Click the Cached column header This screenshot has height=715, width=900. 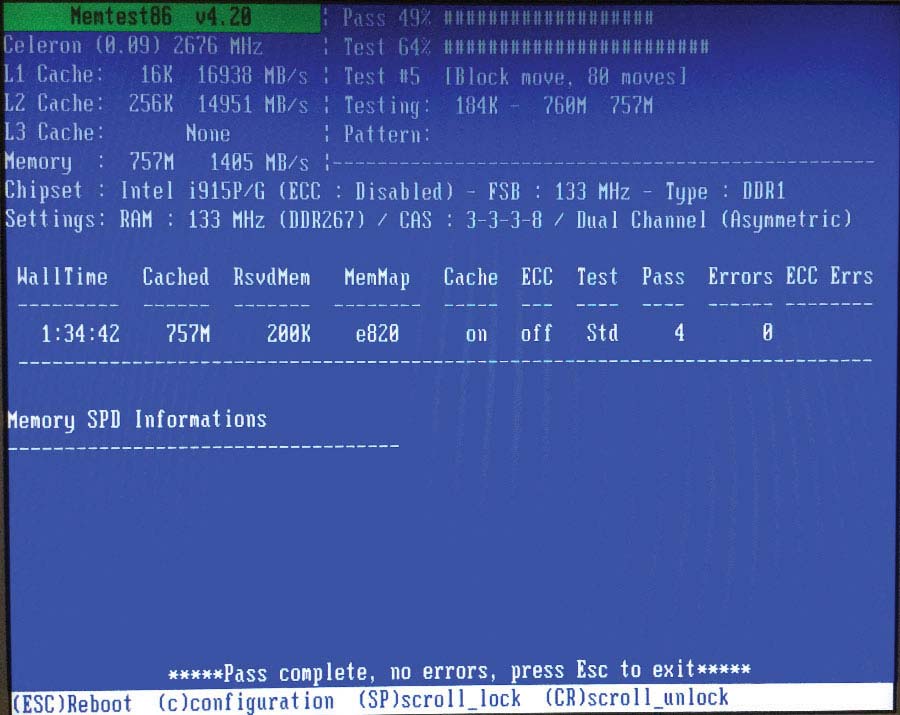(x=176, y=277)
